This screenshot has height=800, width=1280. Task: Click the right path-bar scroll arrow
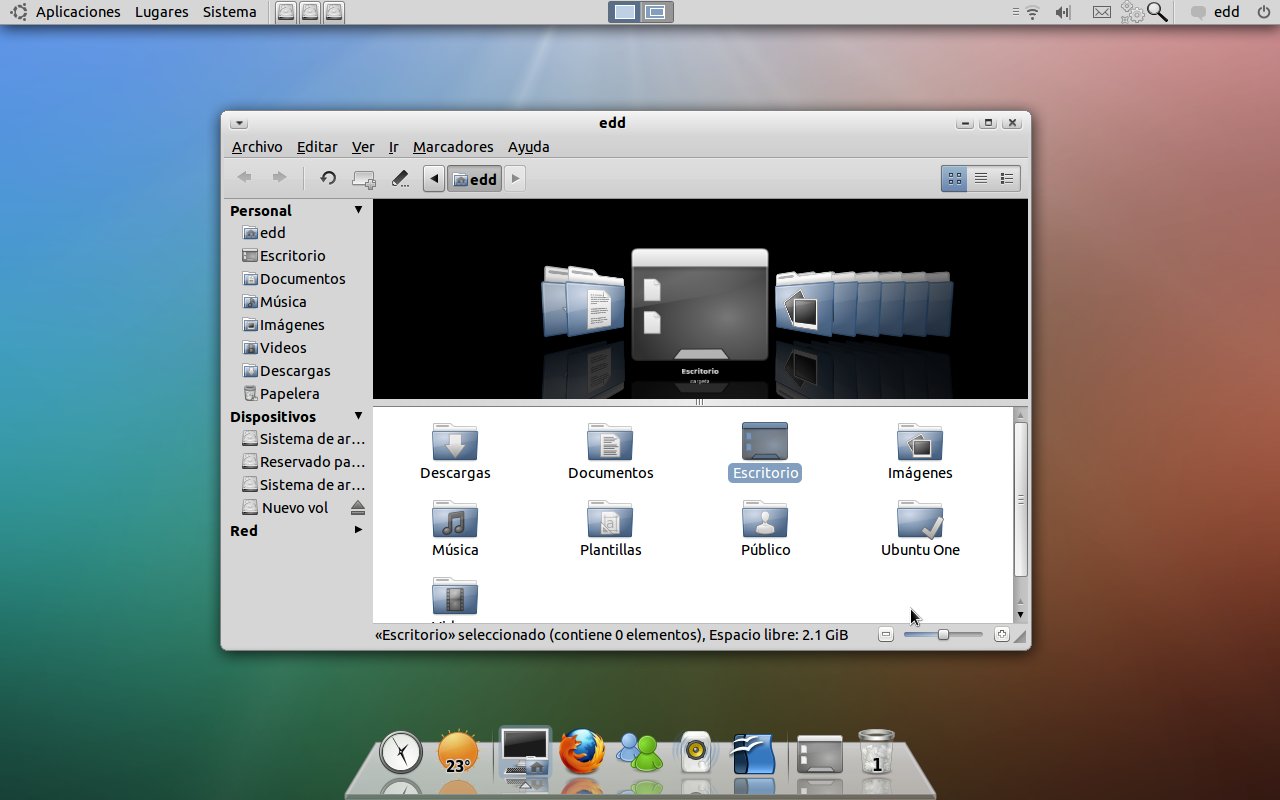[x=515, y=179]
